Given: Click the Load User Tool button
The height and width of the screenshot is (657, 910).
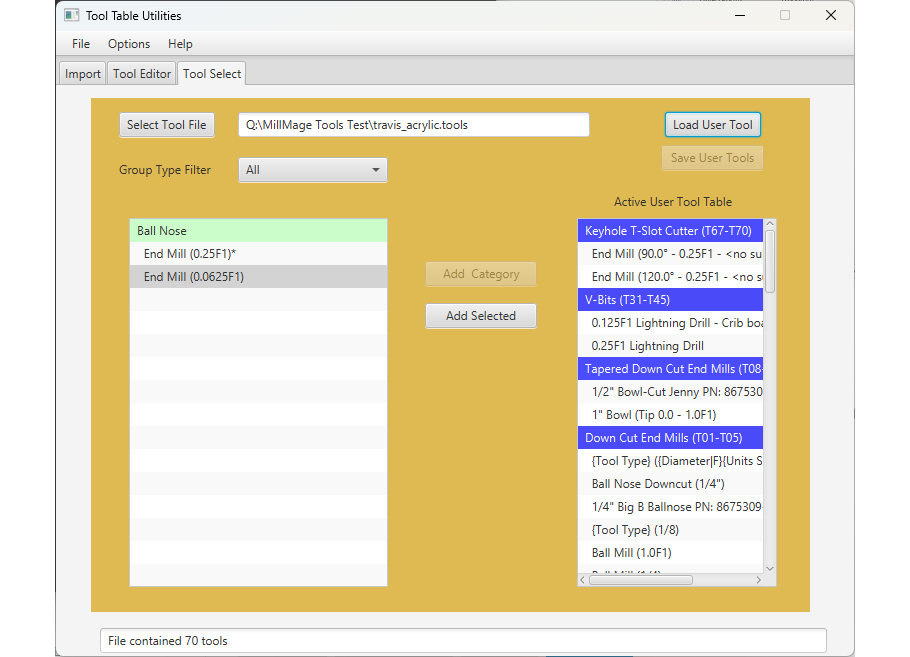Looking at the screenshot, I should point(712,124).
